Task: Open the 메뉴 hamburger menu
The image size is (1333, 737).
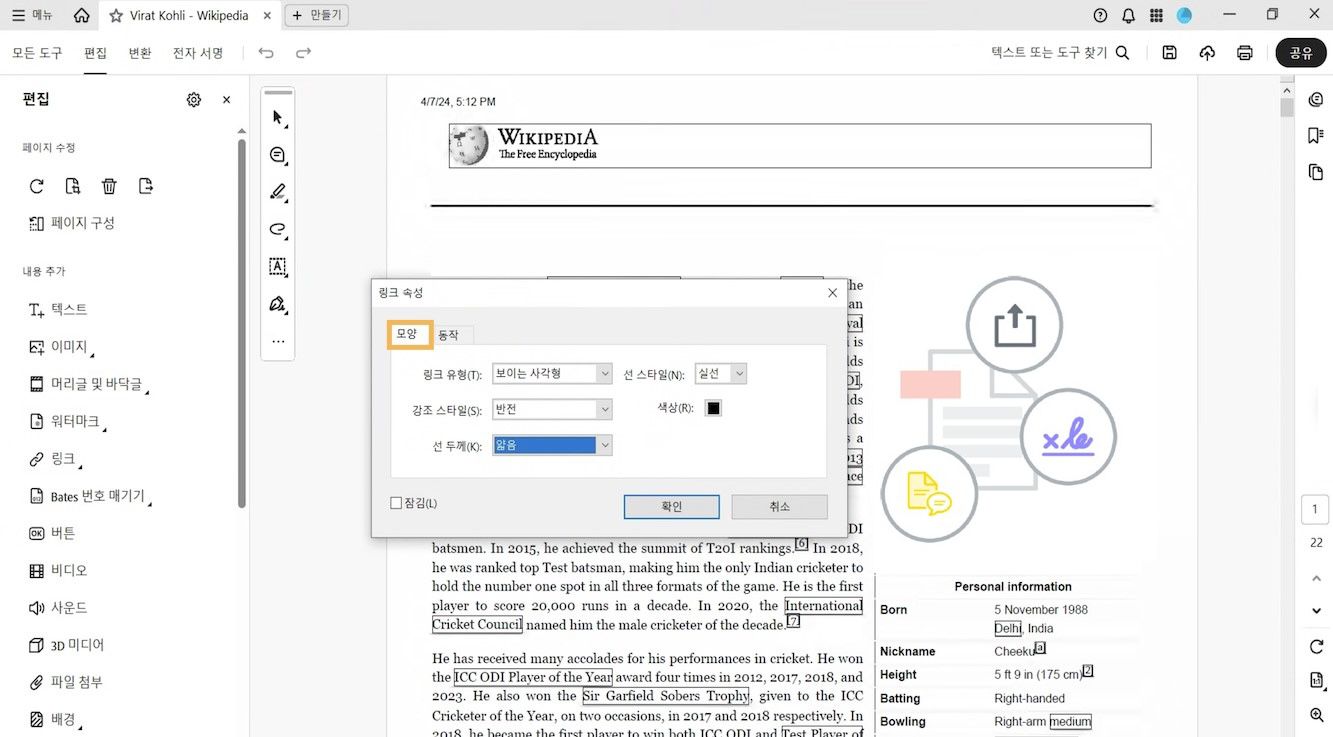Action: click(33, 16)
